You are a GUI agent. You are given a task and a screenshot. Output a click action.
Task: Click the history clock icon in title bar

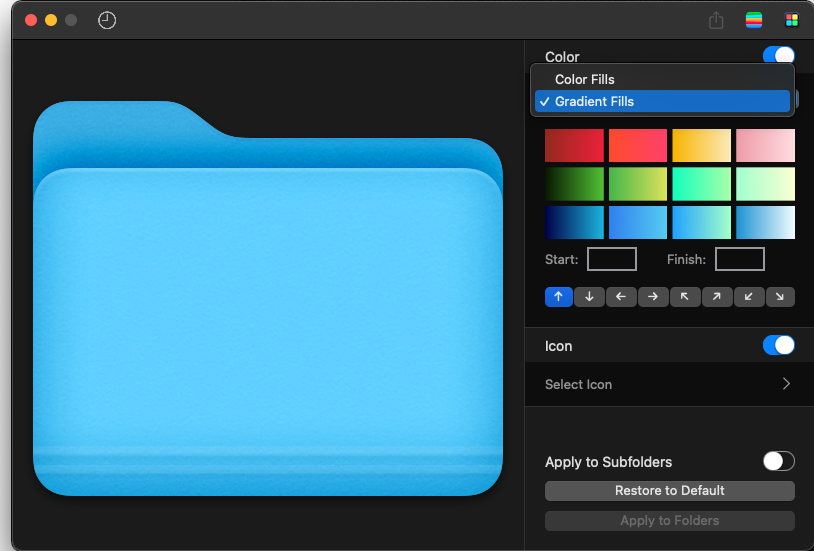[x=107, y=20]
